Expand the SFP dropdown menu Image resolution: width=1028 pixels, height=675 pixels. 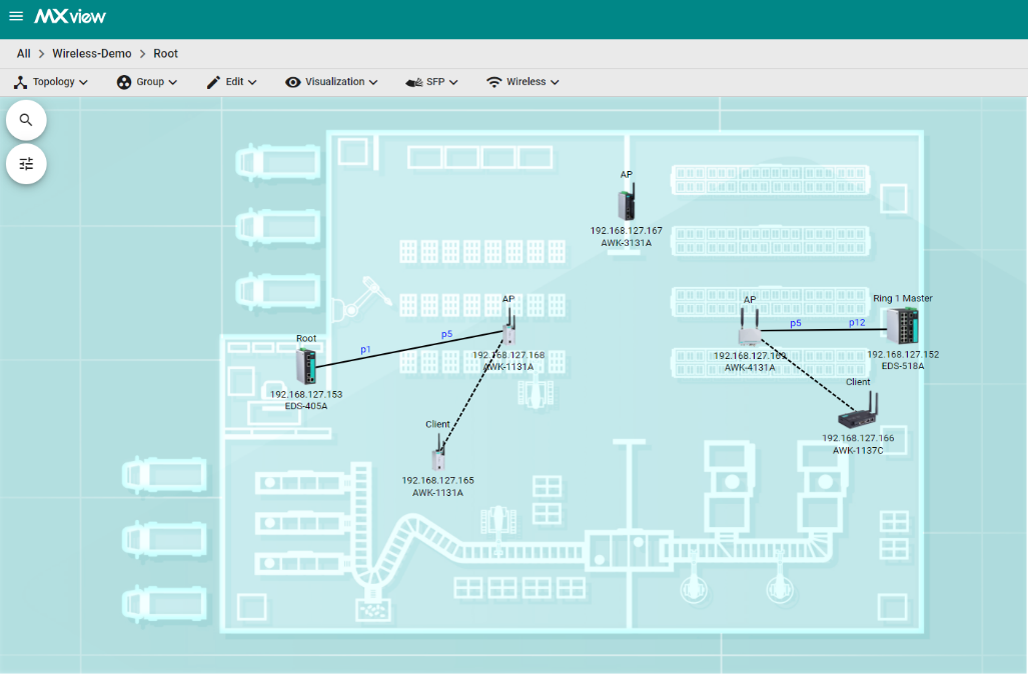[432, 82]
